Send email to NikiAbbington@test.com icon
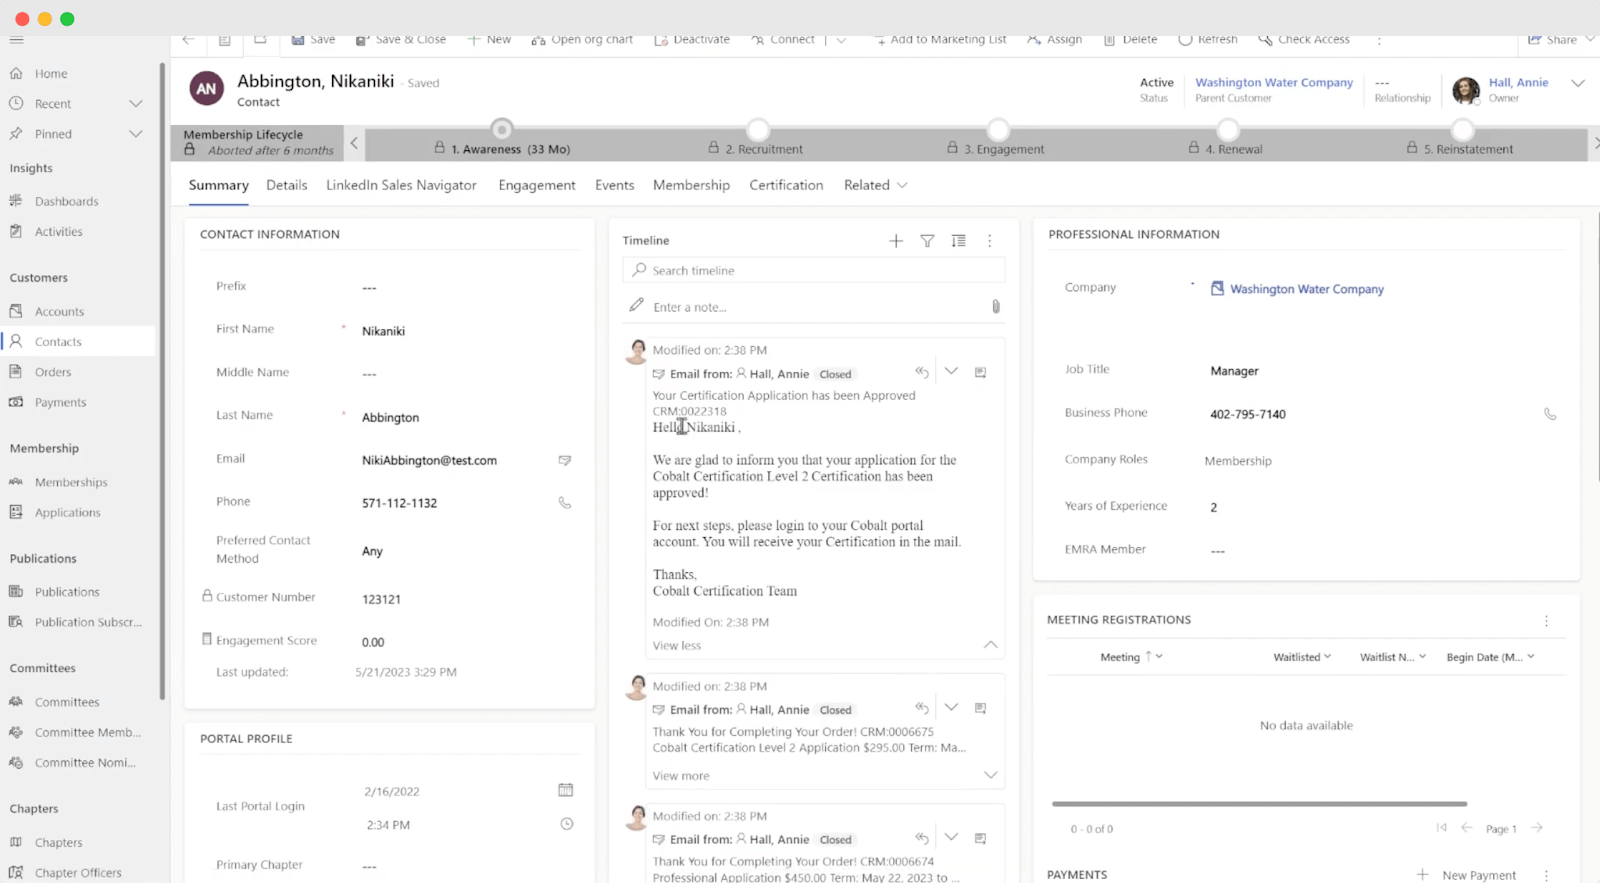 point(565,461)
